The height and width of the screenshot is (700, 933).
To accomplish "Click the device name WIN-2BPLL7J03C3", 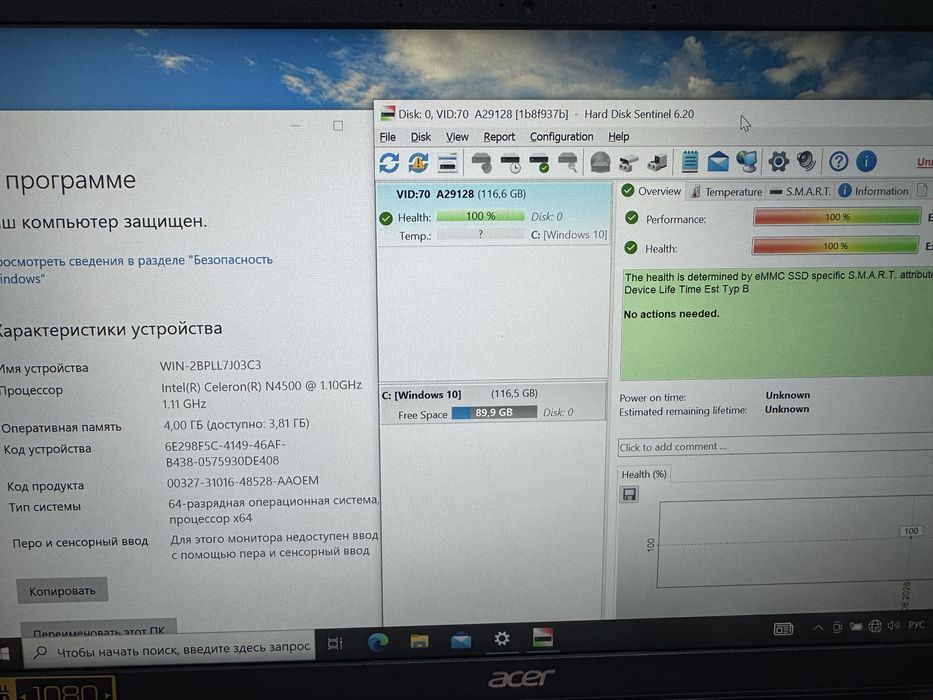I will (211, 365).
